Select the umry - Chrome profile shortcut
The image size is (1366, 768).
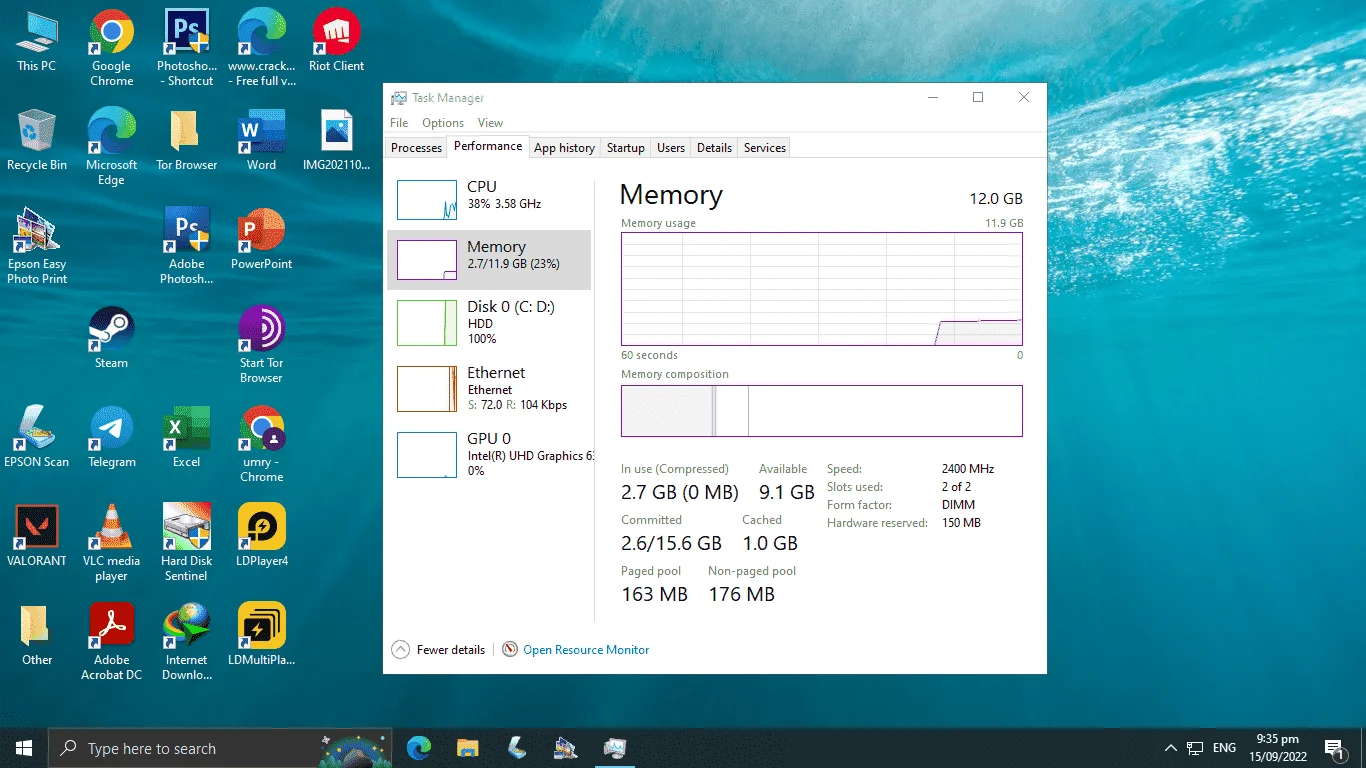(x=261, y=444)
